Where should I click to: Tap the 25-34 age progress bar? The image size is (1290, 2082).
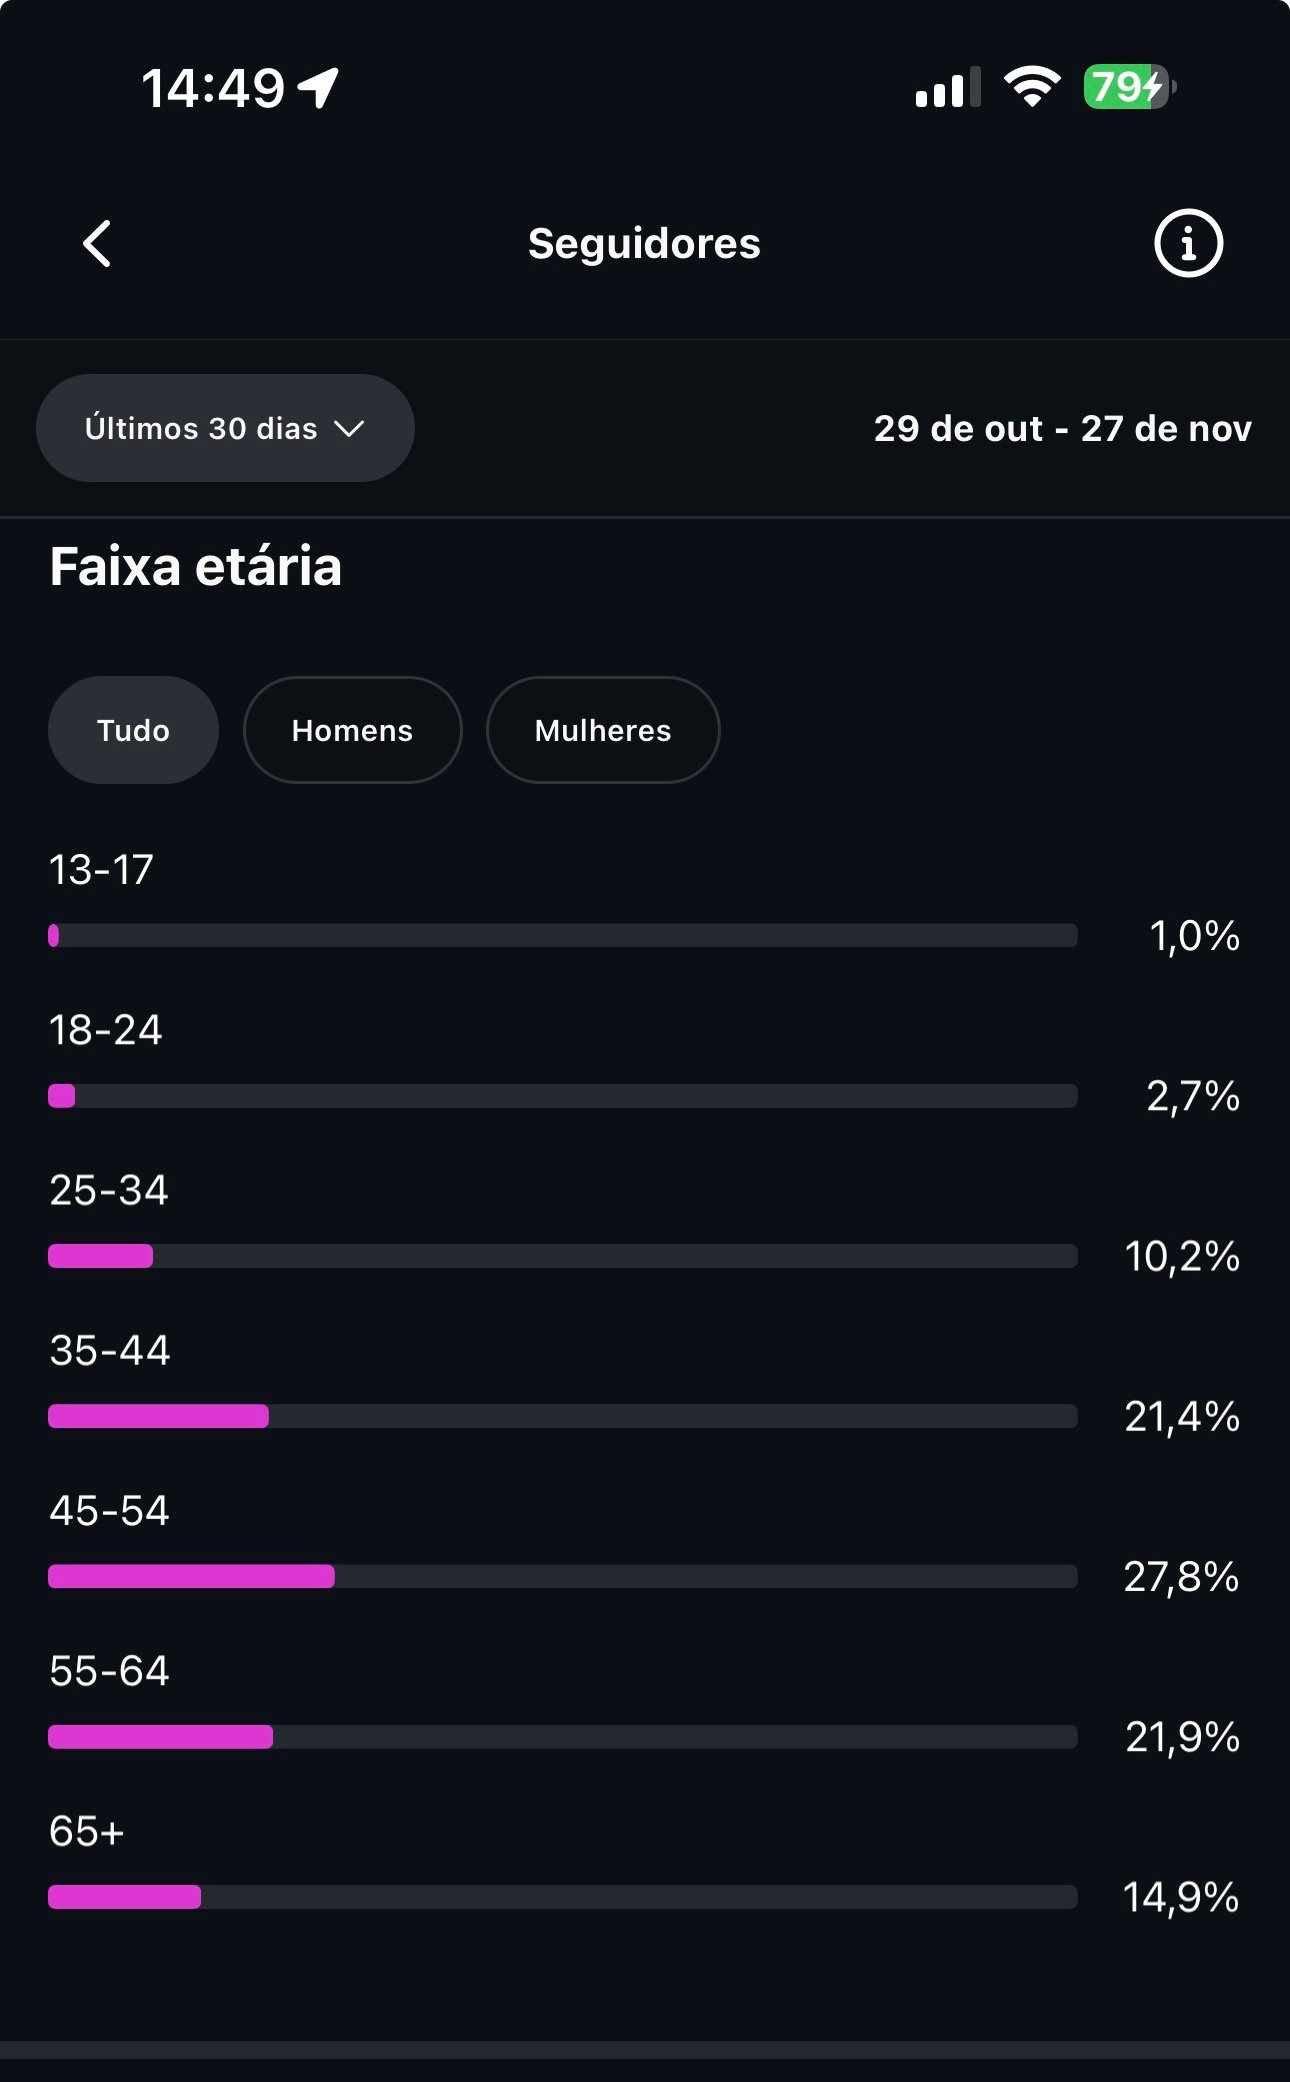coord(562,1256)
